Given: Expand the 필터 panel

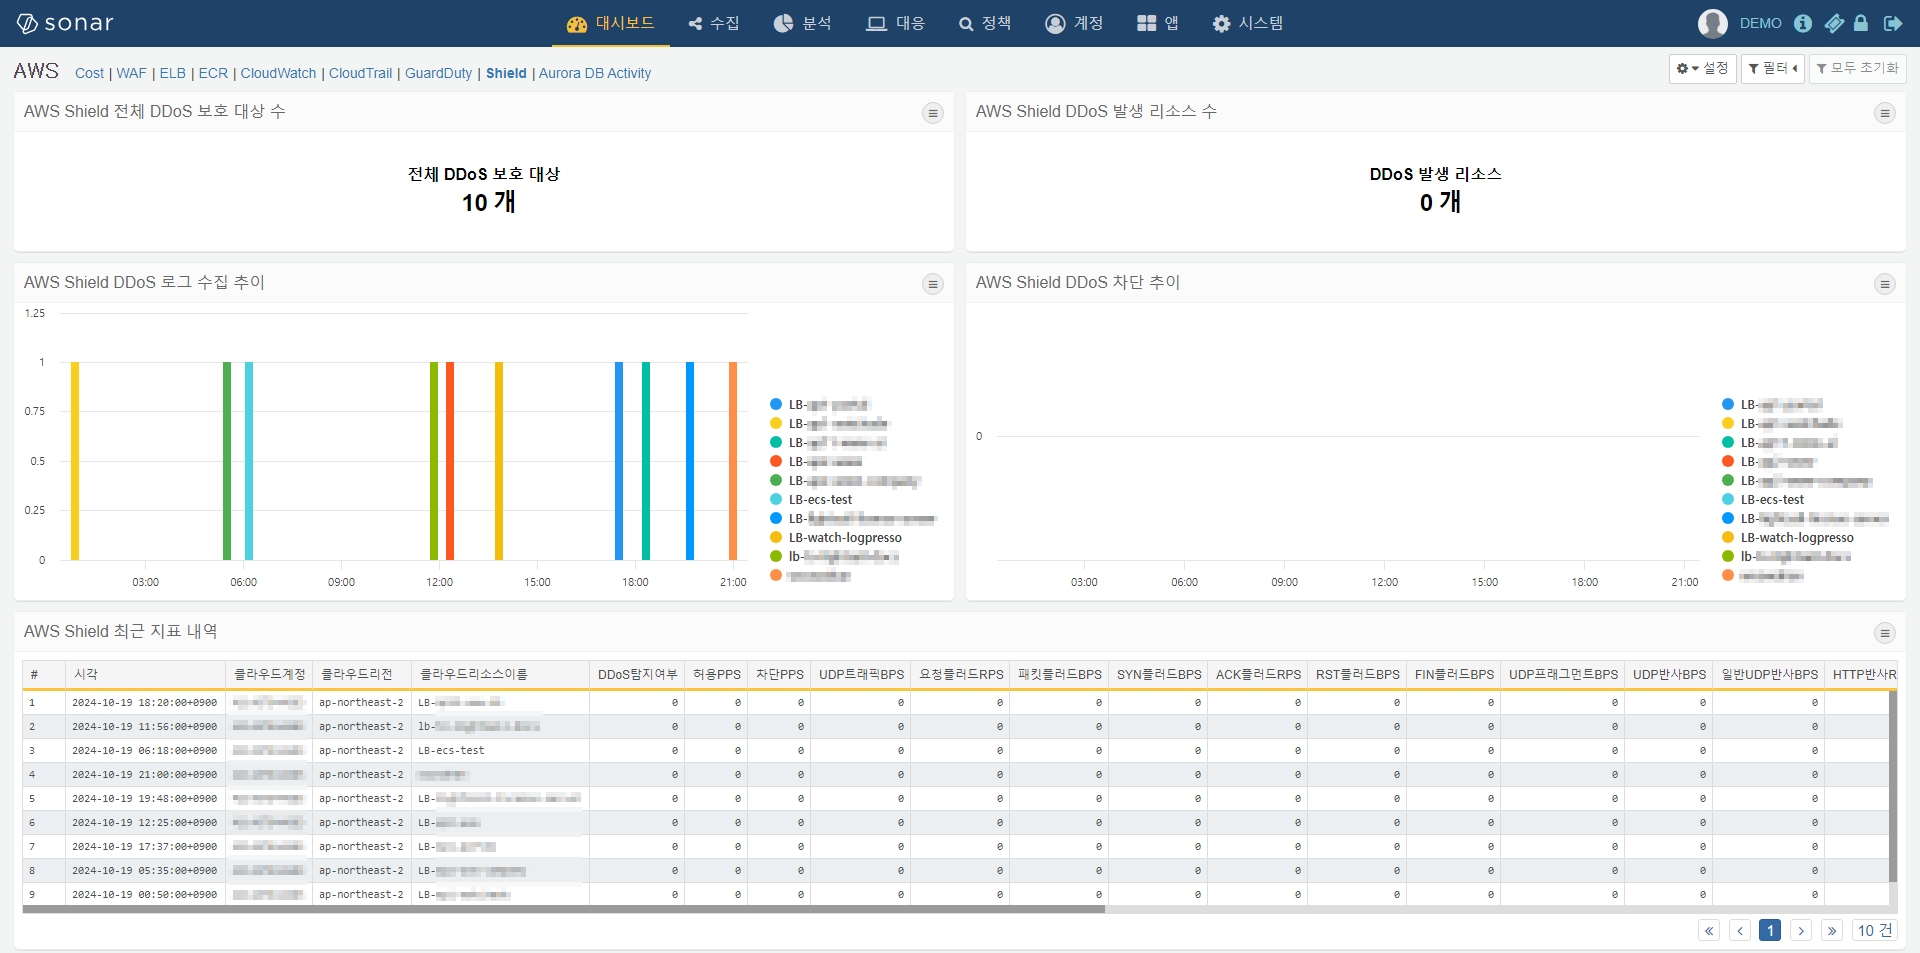Looking at the screenshot, I should pos(1772,68).
